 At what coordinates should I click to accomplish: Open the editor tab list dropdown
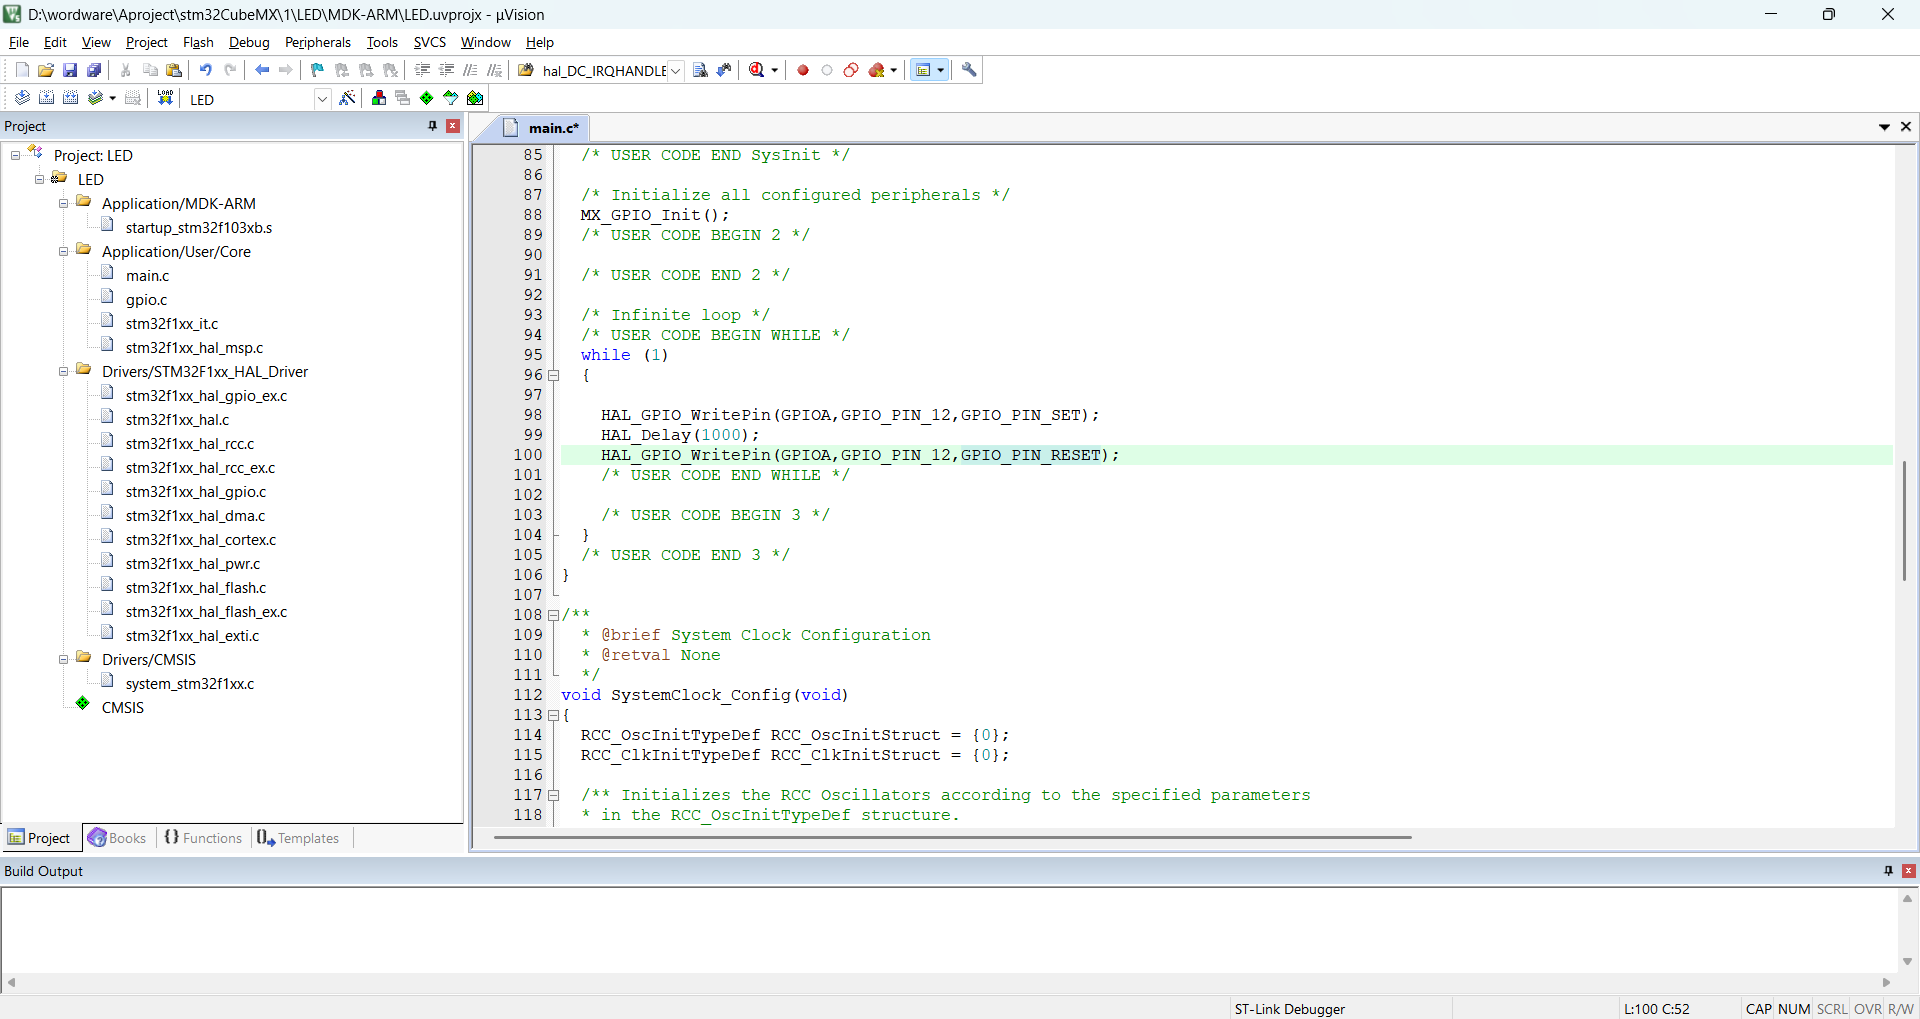click(1884, 127)
